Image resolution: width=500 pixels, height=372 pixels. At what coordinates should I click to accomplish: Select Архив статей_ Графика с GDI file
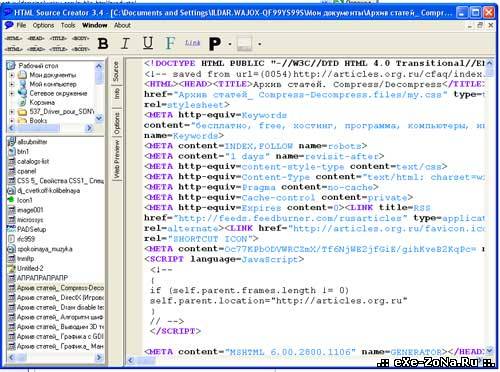pyautogui.click(x=60, y=337)
